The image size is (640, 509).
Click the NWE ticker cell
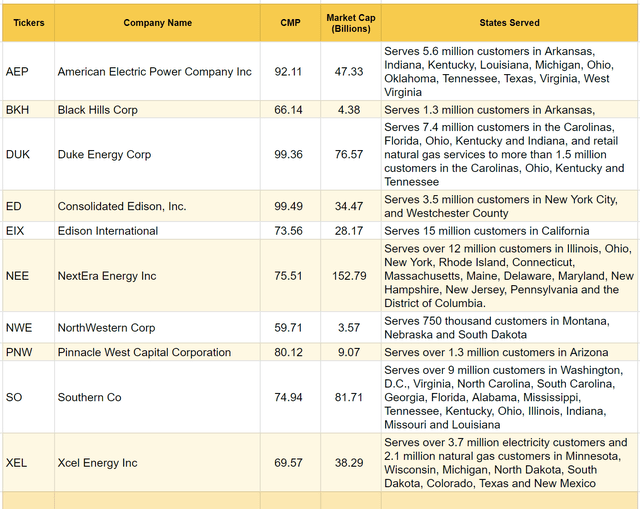(x=28, y=327)
